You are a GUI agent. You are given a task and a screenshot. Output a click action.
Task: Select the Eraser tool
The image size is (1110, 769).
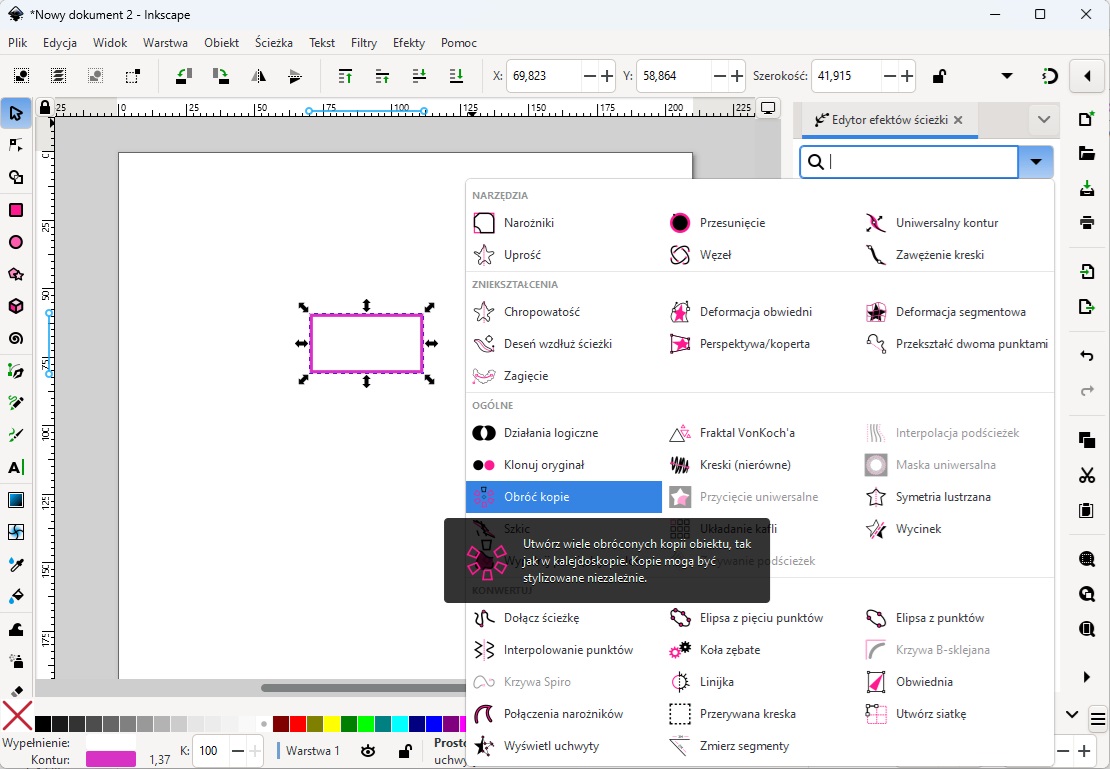(16, 691)
